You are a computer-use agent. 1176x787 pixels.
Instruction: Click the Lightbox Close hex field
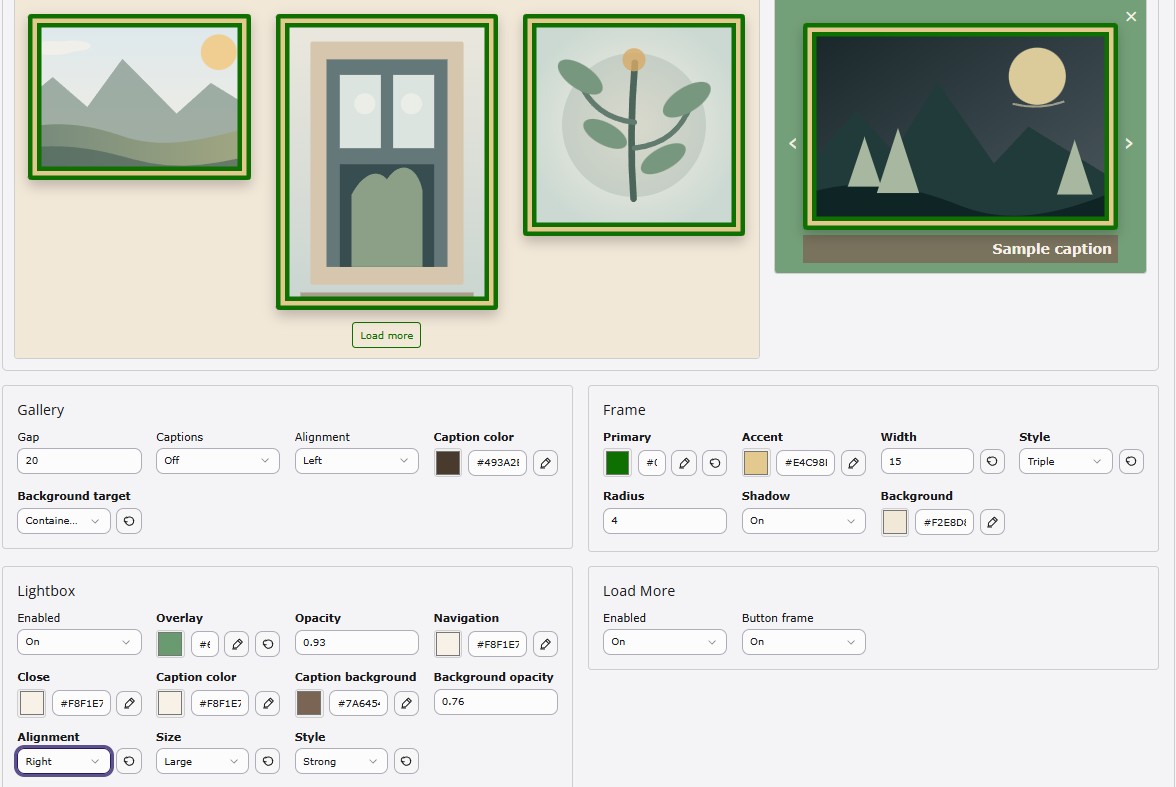[x=81, y=703]
